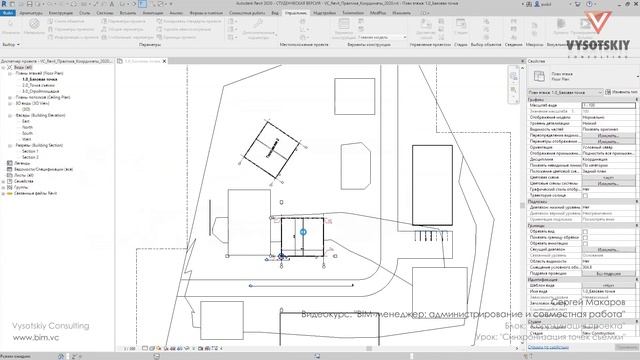Image resolution: width=640 pixels, height=360 pixels.
Task: Open the Insert (Вставить) ribbon tab
Action: 128,13
